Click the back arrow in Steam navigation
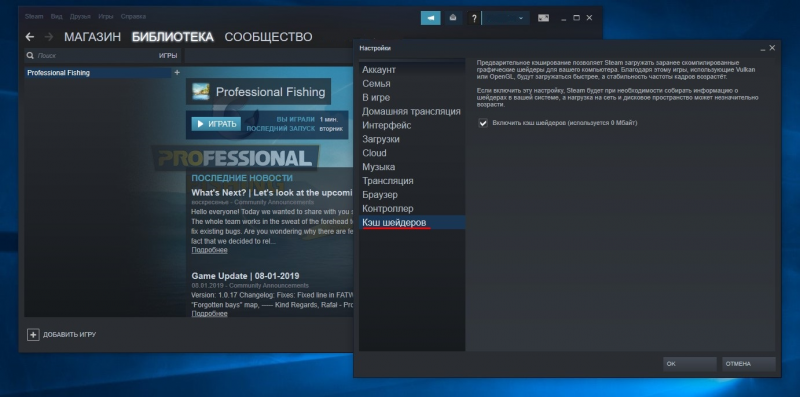 [x=30, y=37]
